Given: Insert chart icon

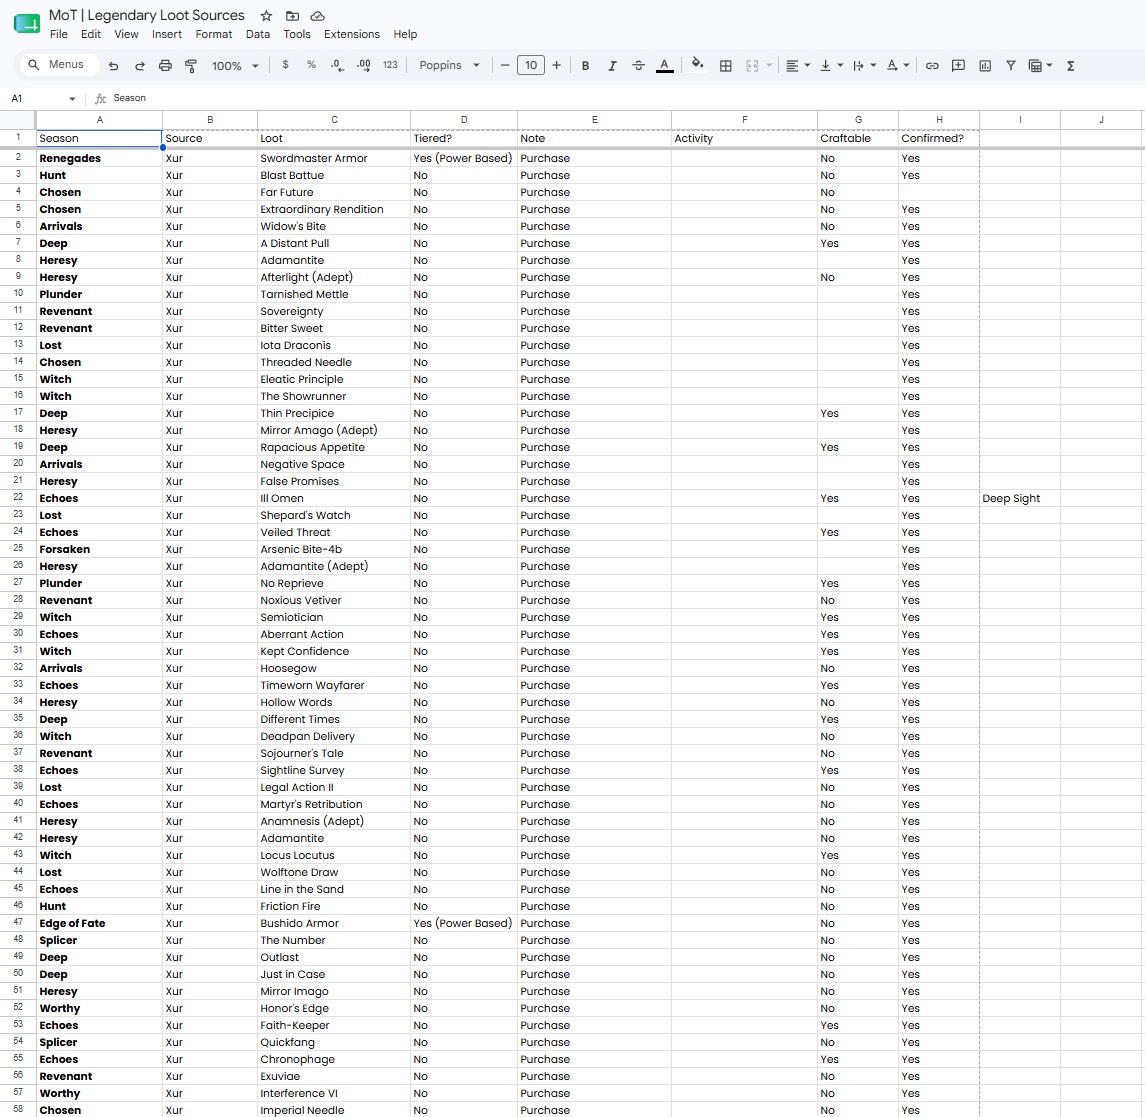Looking at the screenshot, I should pos(985,66).
